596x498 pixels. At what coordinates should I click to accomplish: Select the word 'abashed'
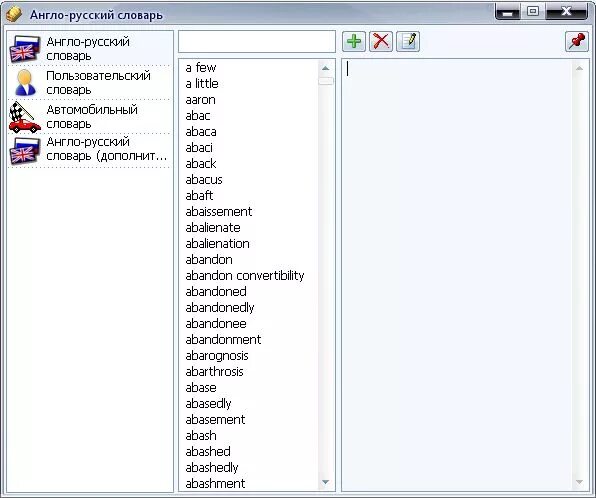[208, 451]
